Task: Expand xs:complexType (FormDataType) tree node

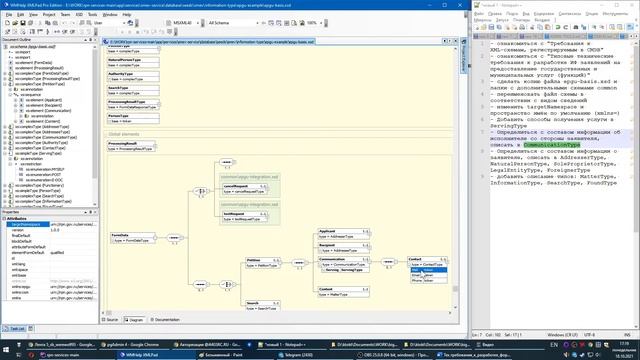Action: coord(5,73)
